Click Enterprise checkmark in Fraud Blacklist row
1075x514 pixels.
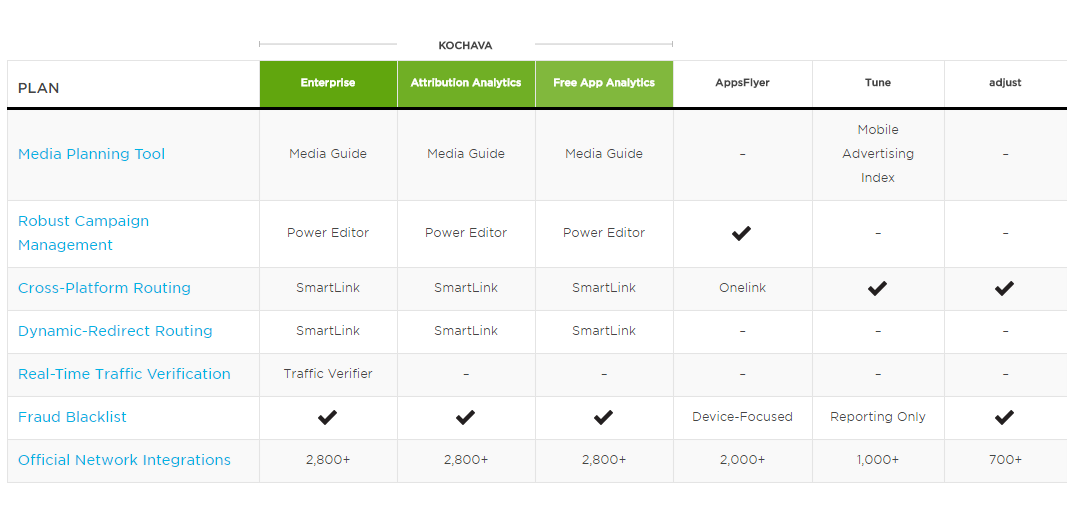pos(327,417)
